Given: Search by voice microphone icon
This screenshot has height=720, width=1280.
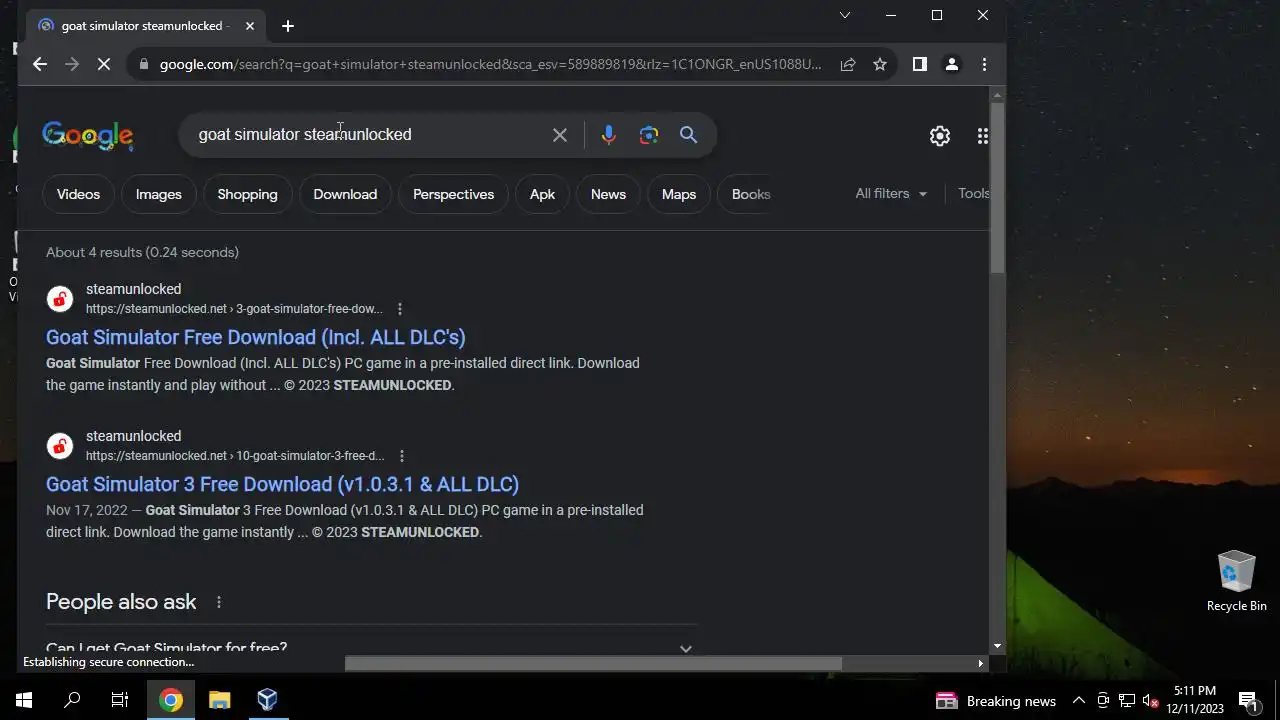Looking at the screenshot, I should coord(608,135).
